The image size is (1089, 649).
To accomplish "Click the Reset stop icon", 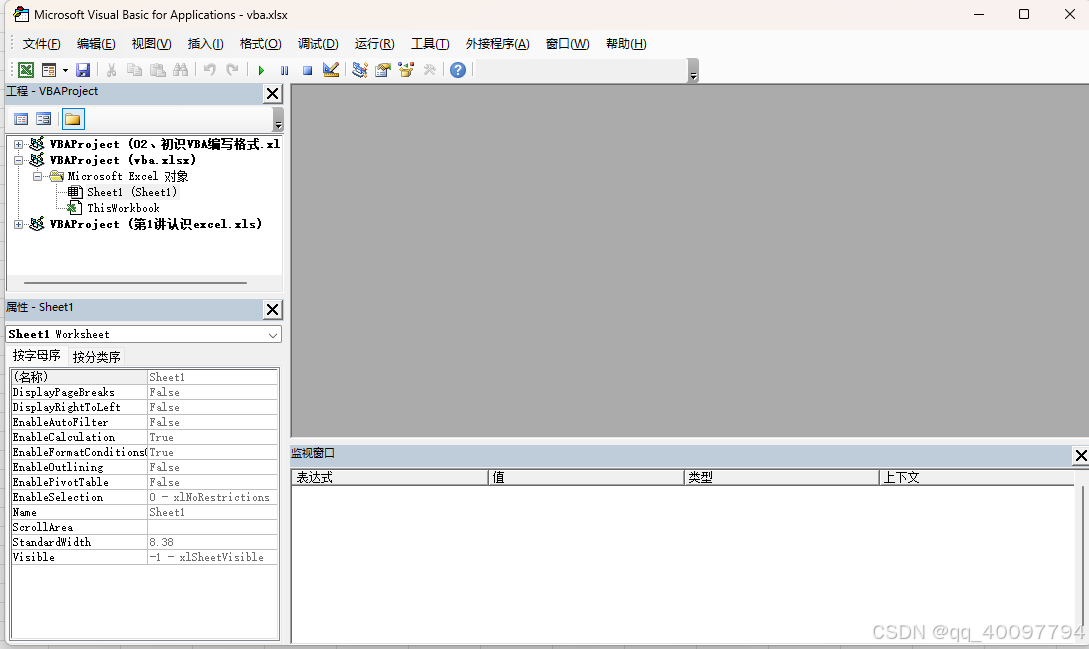I will point(307,70).
